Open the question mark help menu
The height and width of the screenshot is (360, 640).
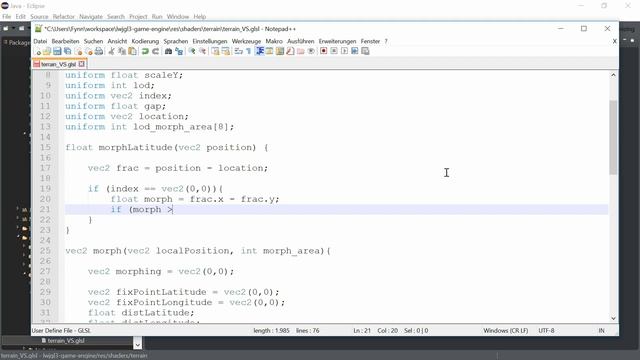(386, 41)
